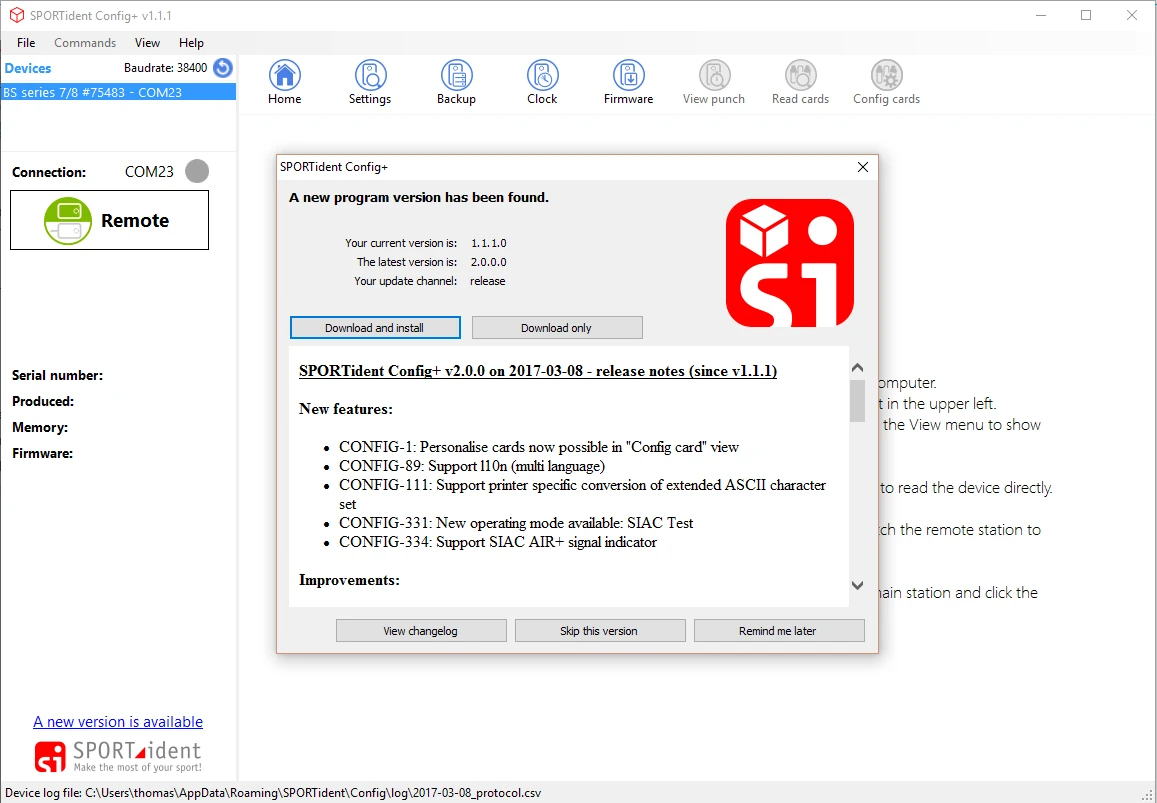Screen dimensions: 1157x803
Task: Open the Settings toolbar icon
Action: click(370, 82)
